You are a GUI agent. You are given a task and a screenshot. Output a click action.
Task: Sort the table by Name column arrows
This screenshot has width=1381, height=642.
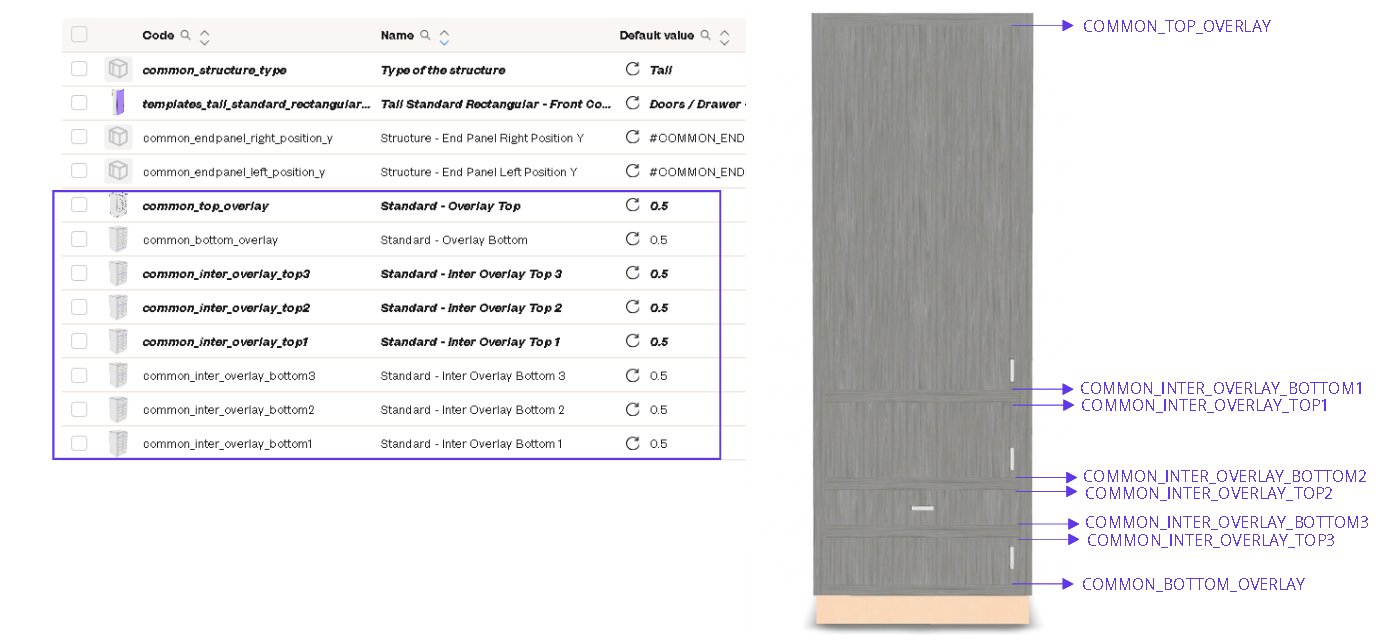point(444,37)
